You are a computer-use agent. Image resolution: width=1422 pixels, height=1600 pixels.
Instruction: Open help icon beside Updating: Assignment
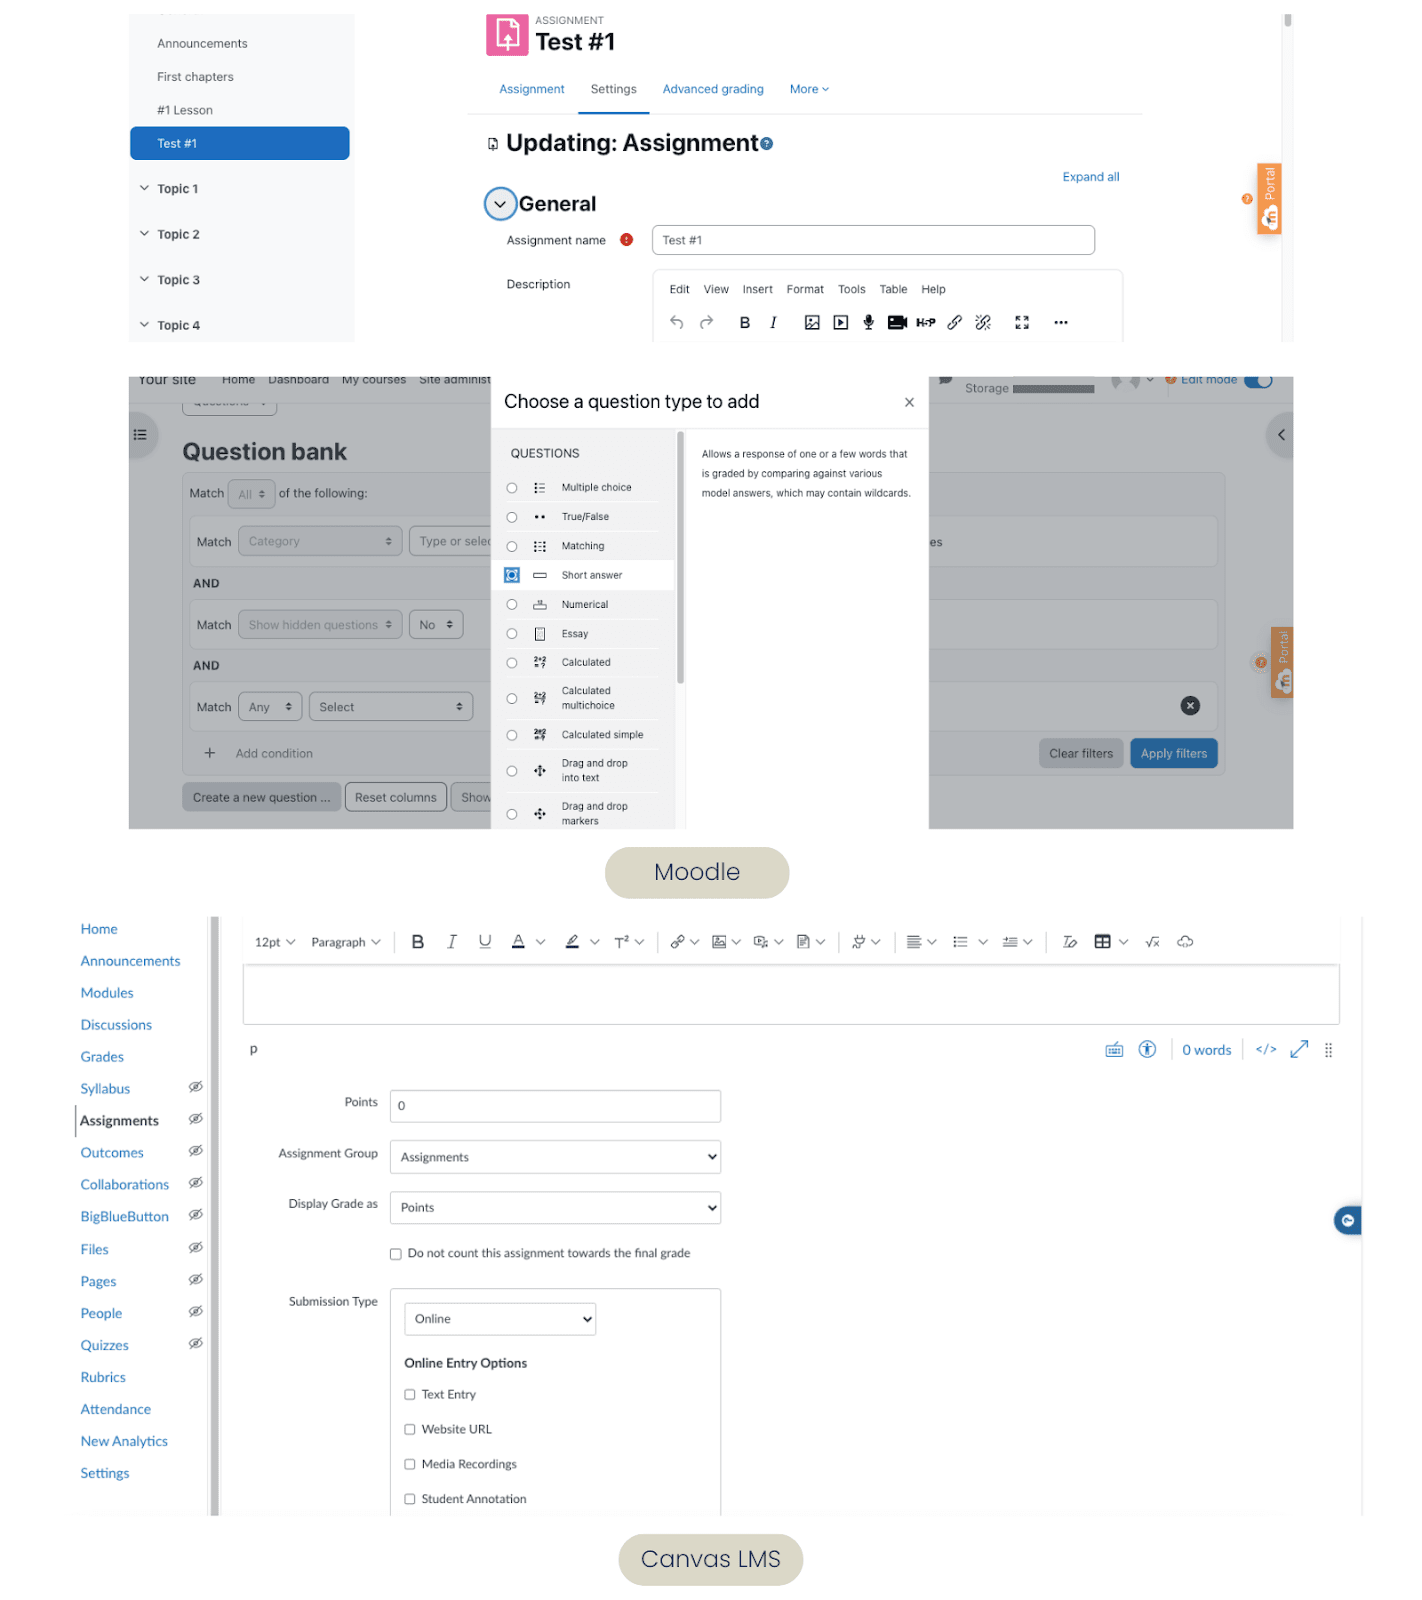(x=767, y=144)
